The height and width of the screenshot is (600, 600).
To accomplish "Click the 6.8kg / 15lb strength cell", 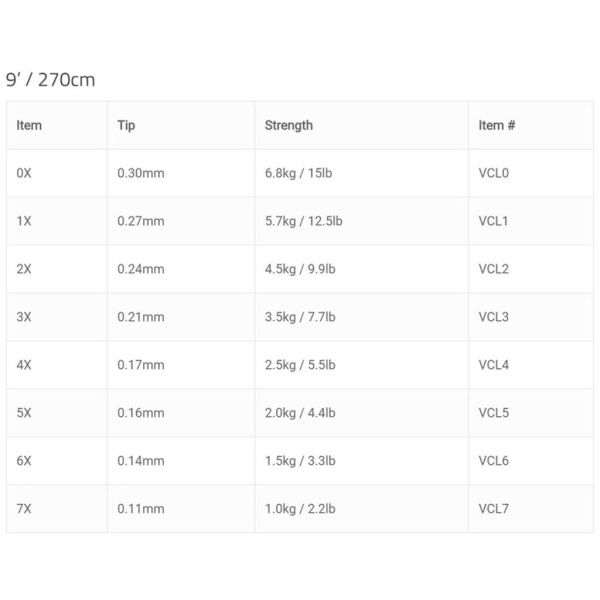I will [x=298, y=173].
